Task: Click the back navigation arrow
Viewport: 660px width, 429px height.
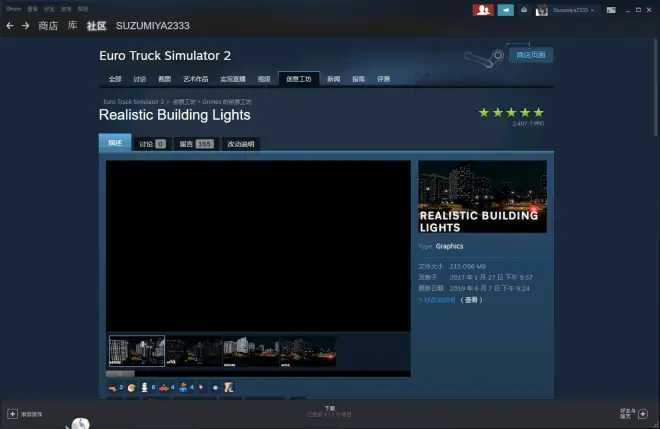Action: 10,25
